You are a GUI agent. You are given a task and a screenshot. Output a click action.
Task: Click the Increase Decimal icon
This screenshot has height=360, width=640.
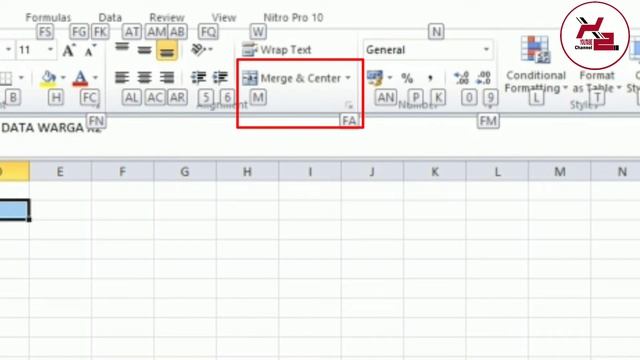pos(462,78)
